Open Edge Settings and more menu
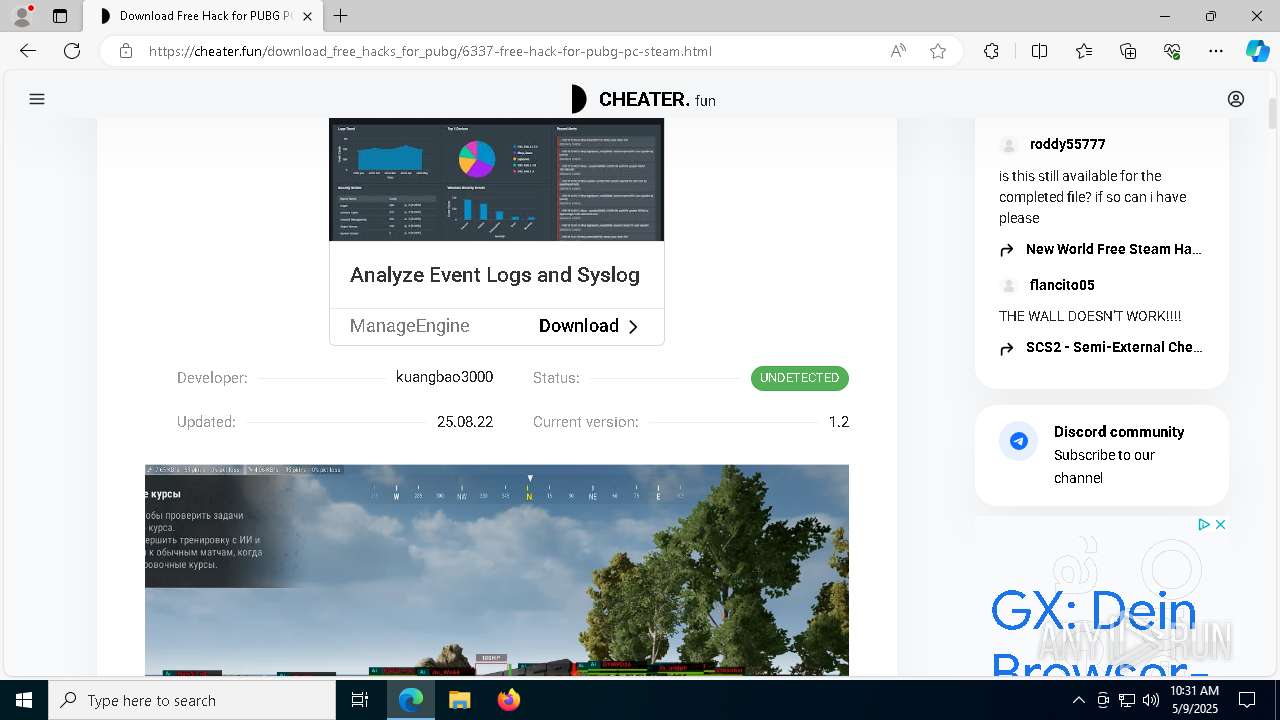Screen dimensions: 1280x720 [x=1216, y=51]
